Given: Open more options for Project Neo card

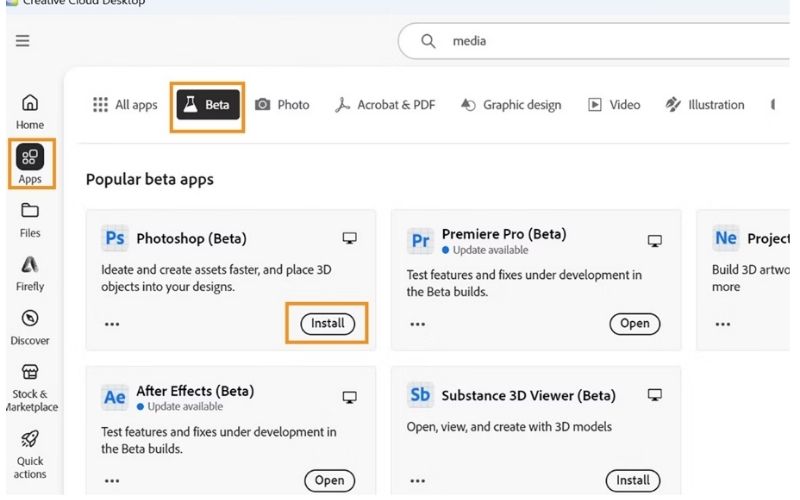Looking at the screenshot, I should [722, 324].
